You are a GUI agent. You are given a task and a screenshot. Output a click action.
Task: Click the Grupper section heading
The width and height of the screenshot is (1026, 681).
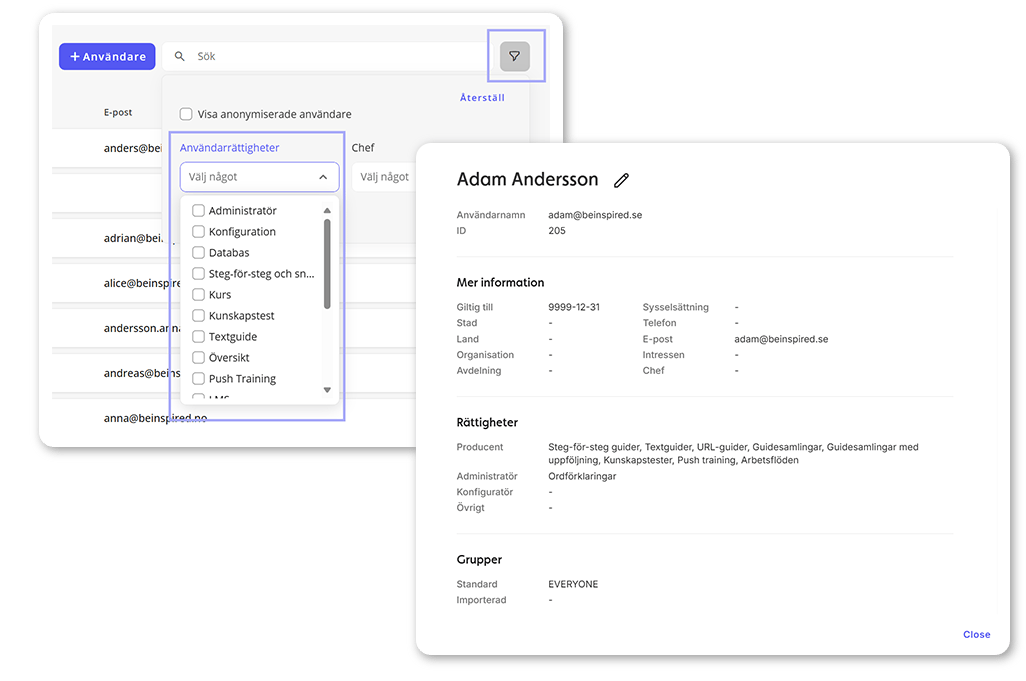click(480, 559)
